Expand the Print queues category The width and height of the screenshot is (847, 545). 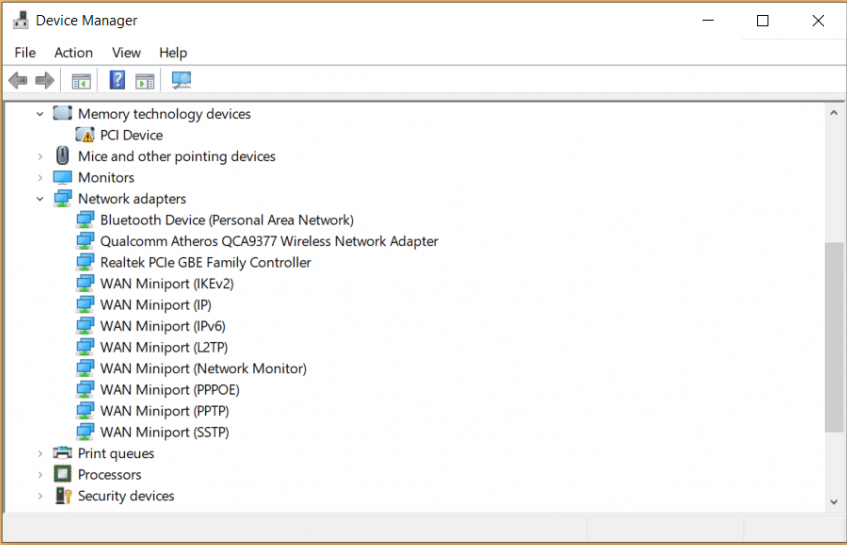pos(40,454)
